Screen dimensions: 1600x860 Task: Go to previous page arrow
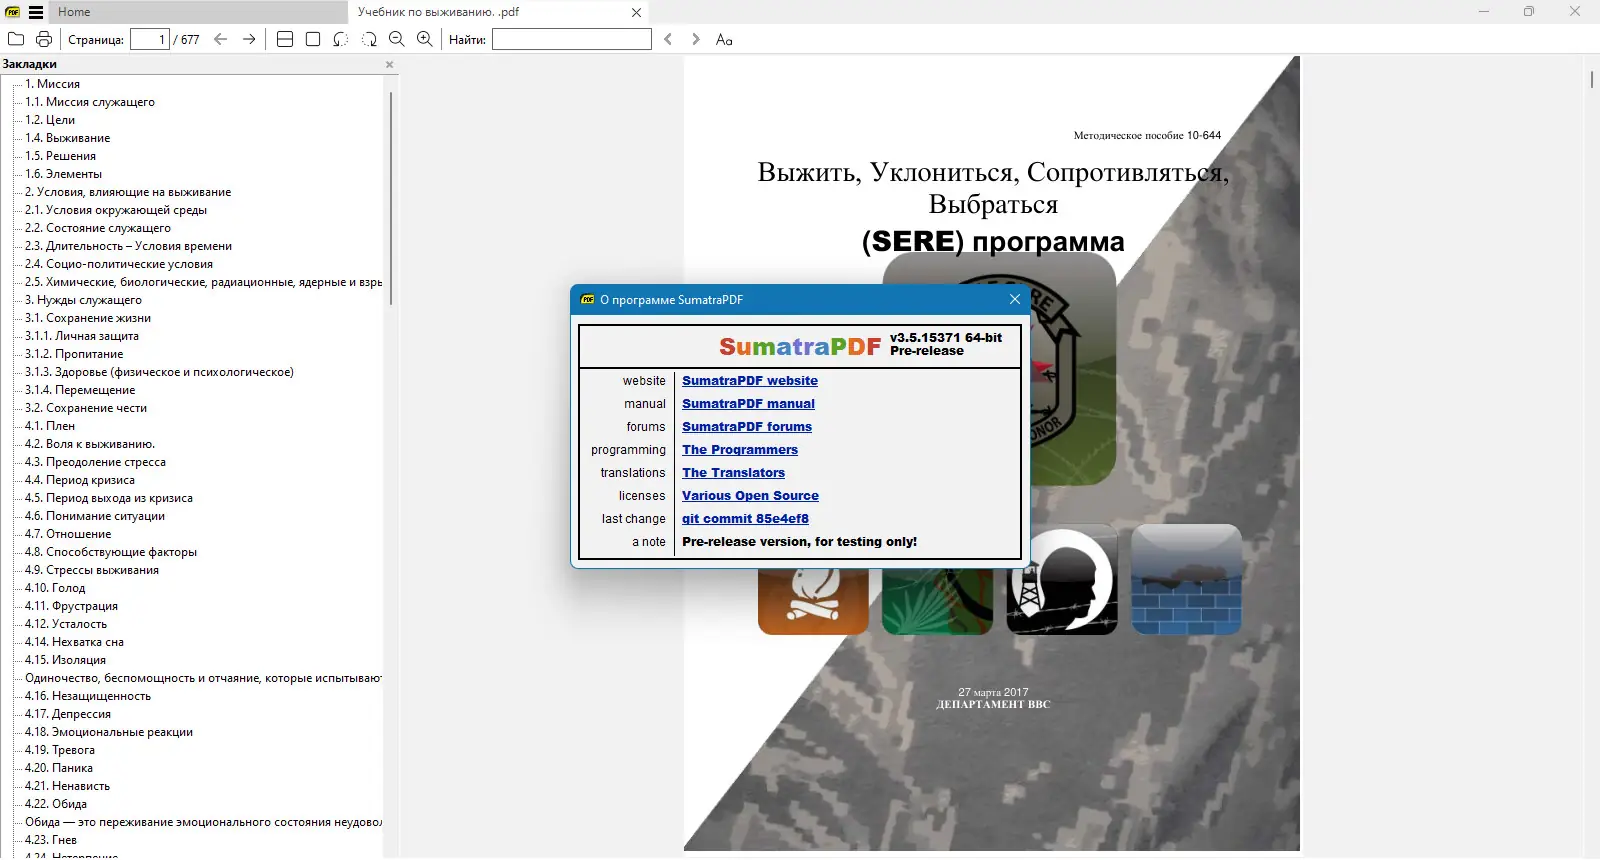pyautogui.click(x=221, y=39)
